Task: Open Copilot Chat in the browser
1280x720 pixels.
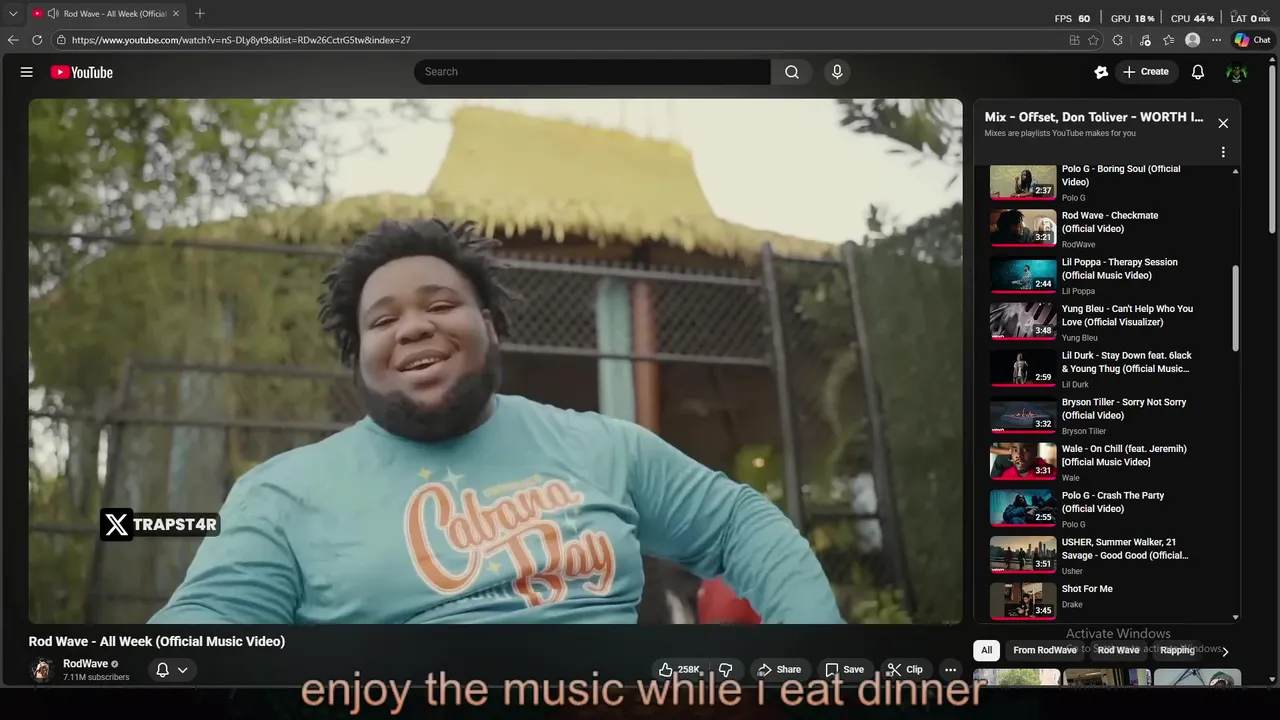Action: click(1252, 40)
